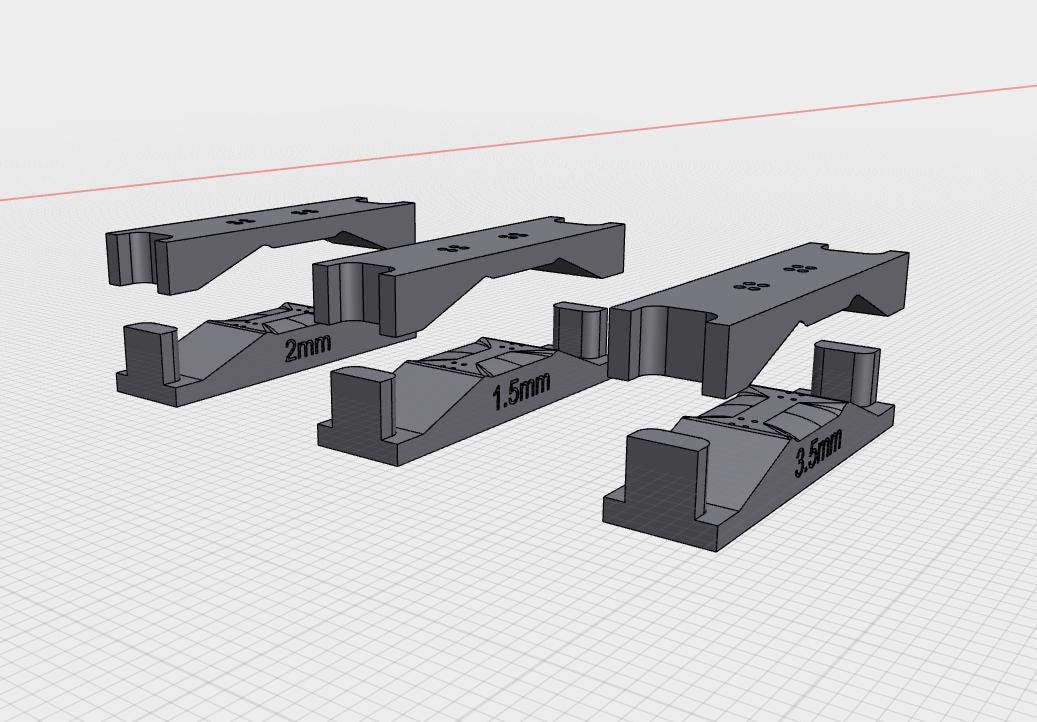Click the front upright post of 2mm base

151,352
